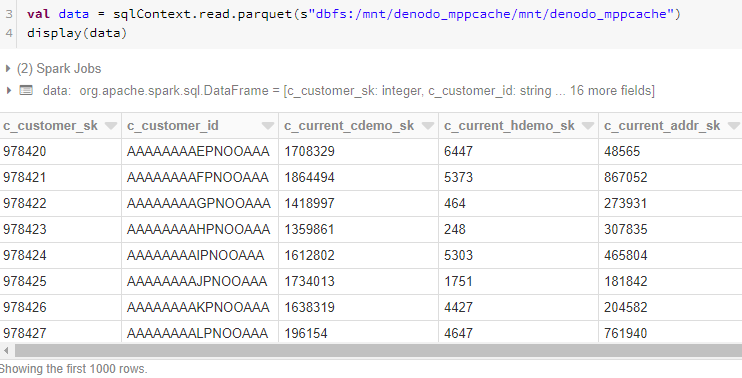Click cdemo value 1864494
The height and width of the screenshot is (378, 742).
309,177
